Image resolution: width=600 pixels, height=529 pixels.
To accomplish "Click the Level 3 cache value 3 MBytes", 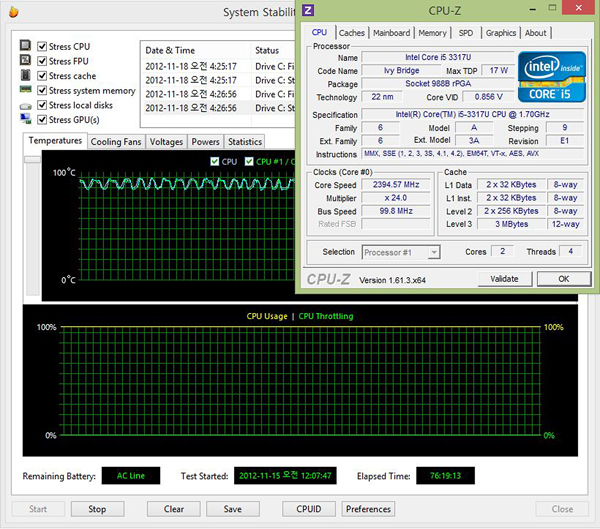I will pos(511,224).
